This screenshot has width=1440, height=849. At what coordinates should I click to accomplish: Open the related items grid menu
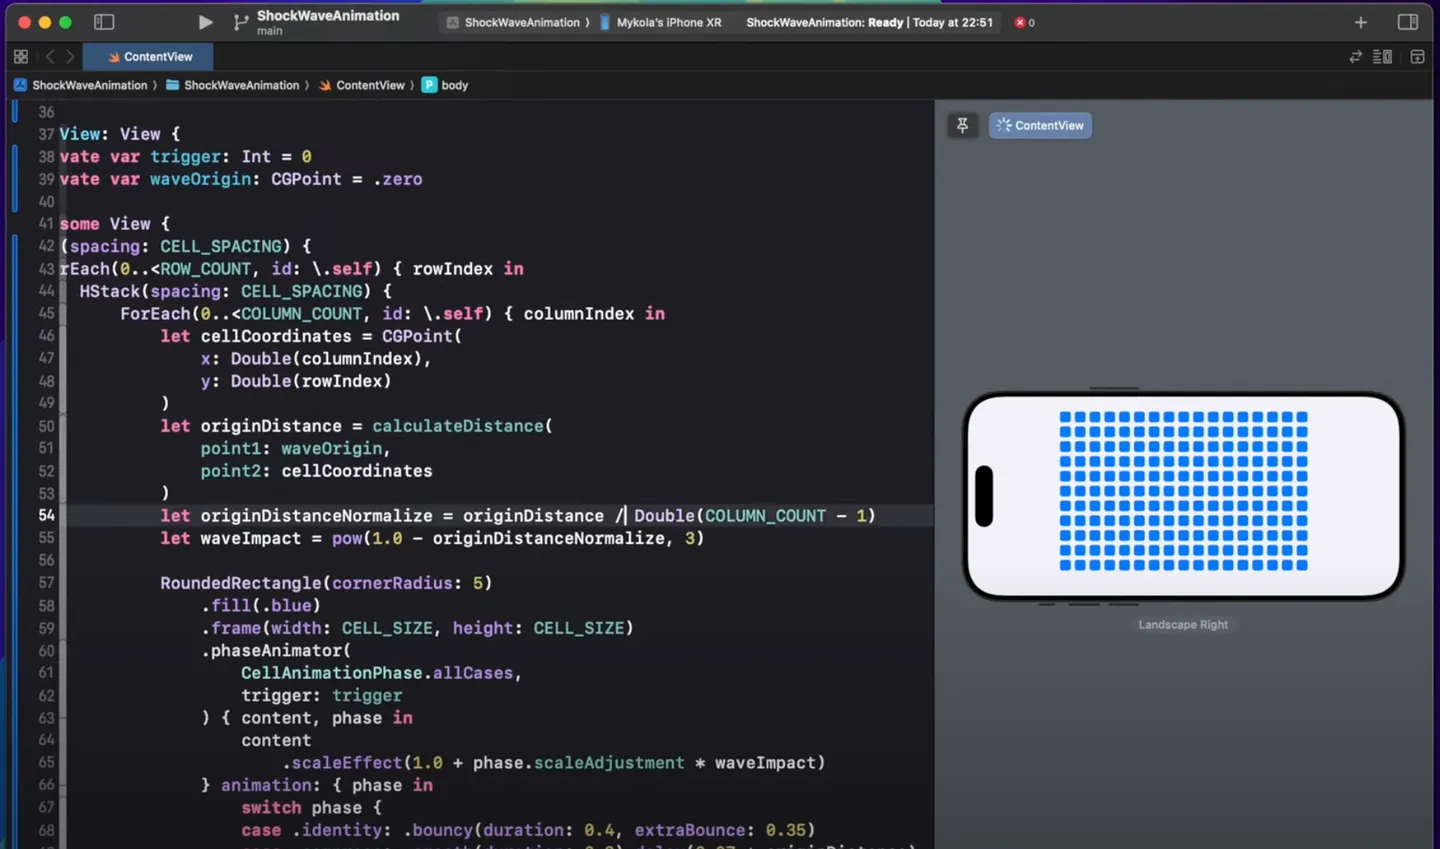pos(21,57)
